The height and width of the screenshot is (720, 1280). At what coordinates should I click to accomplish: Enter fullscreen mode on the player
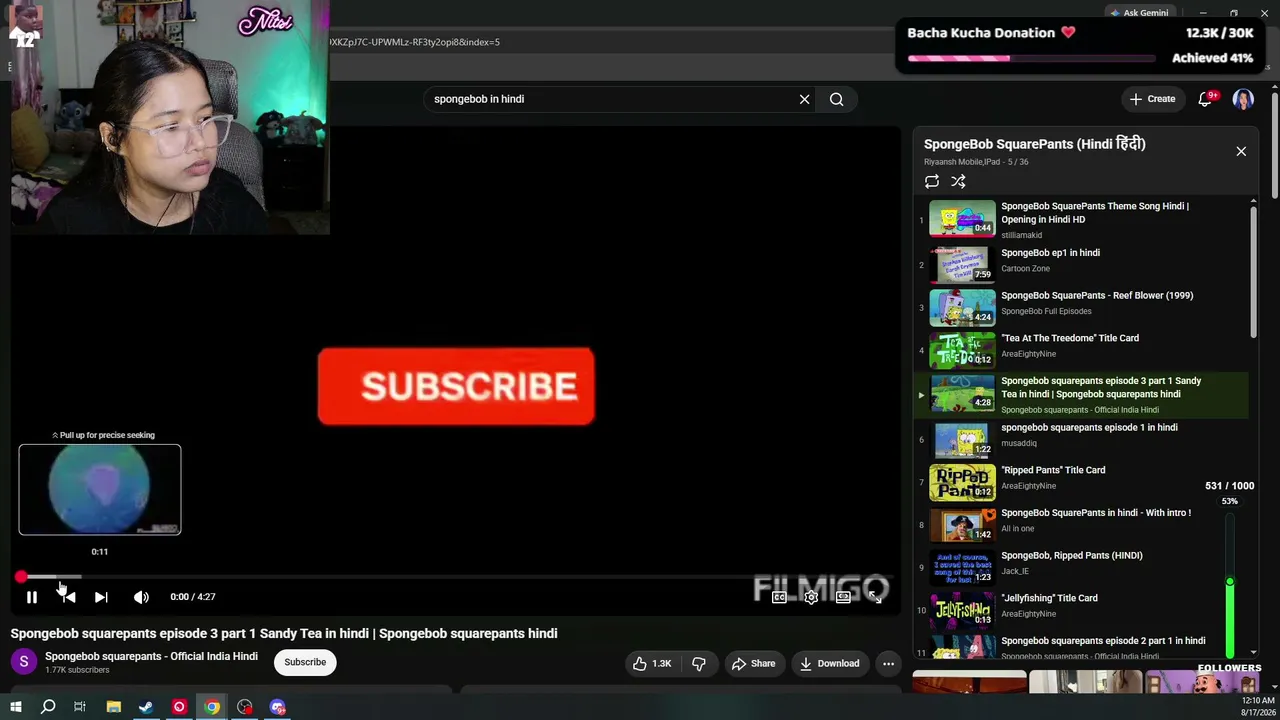(x=875, y=597)
